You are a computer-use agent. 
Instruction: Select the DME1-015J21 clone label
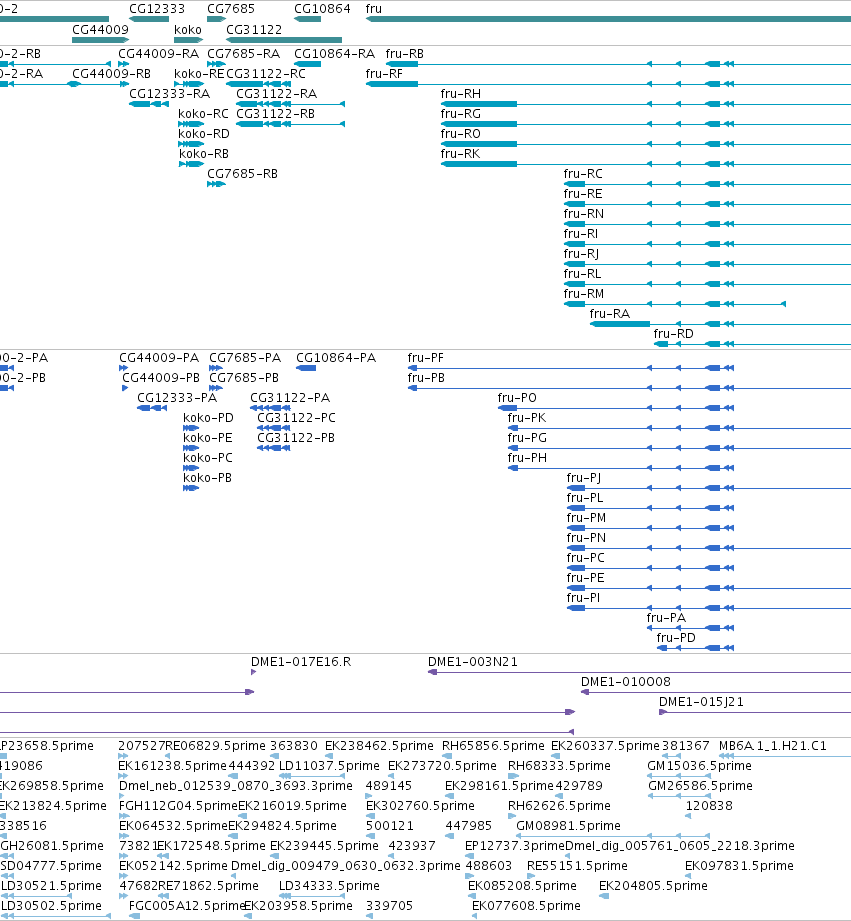click(x=701, y=701)
